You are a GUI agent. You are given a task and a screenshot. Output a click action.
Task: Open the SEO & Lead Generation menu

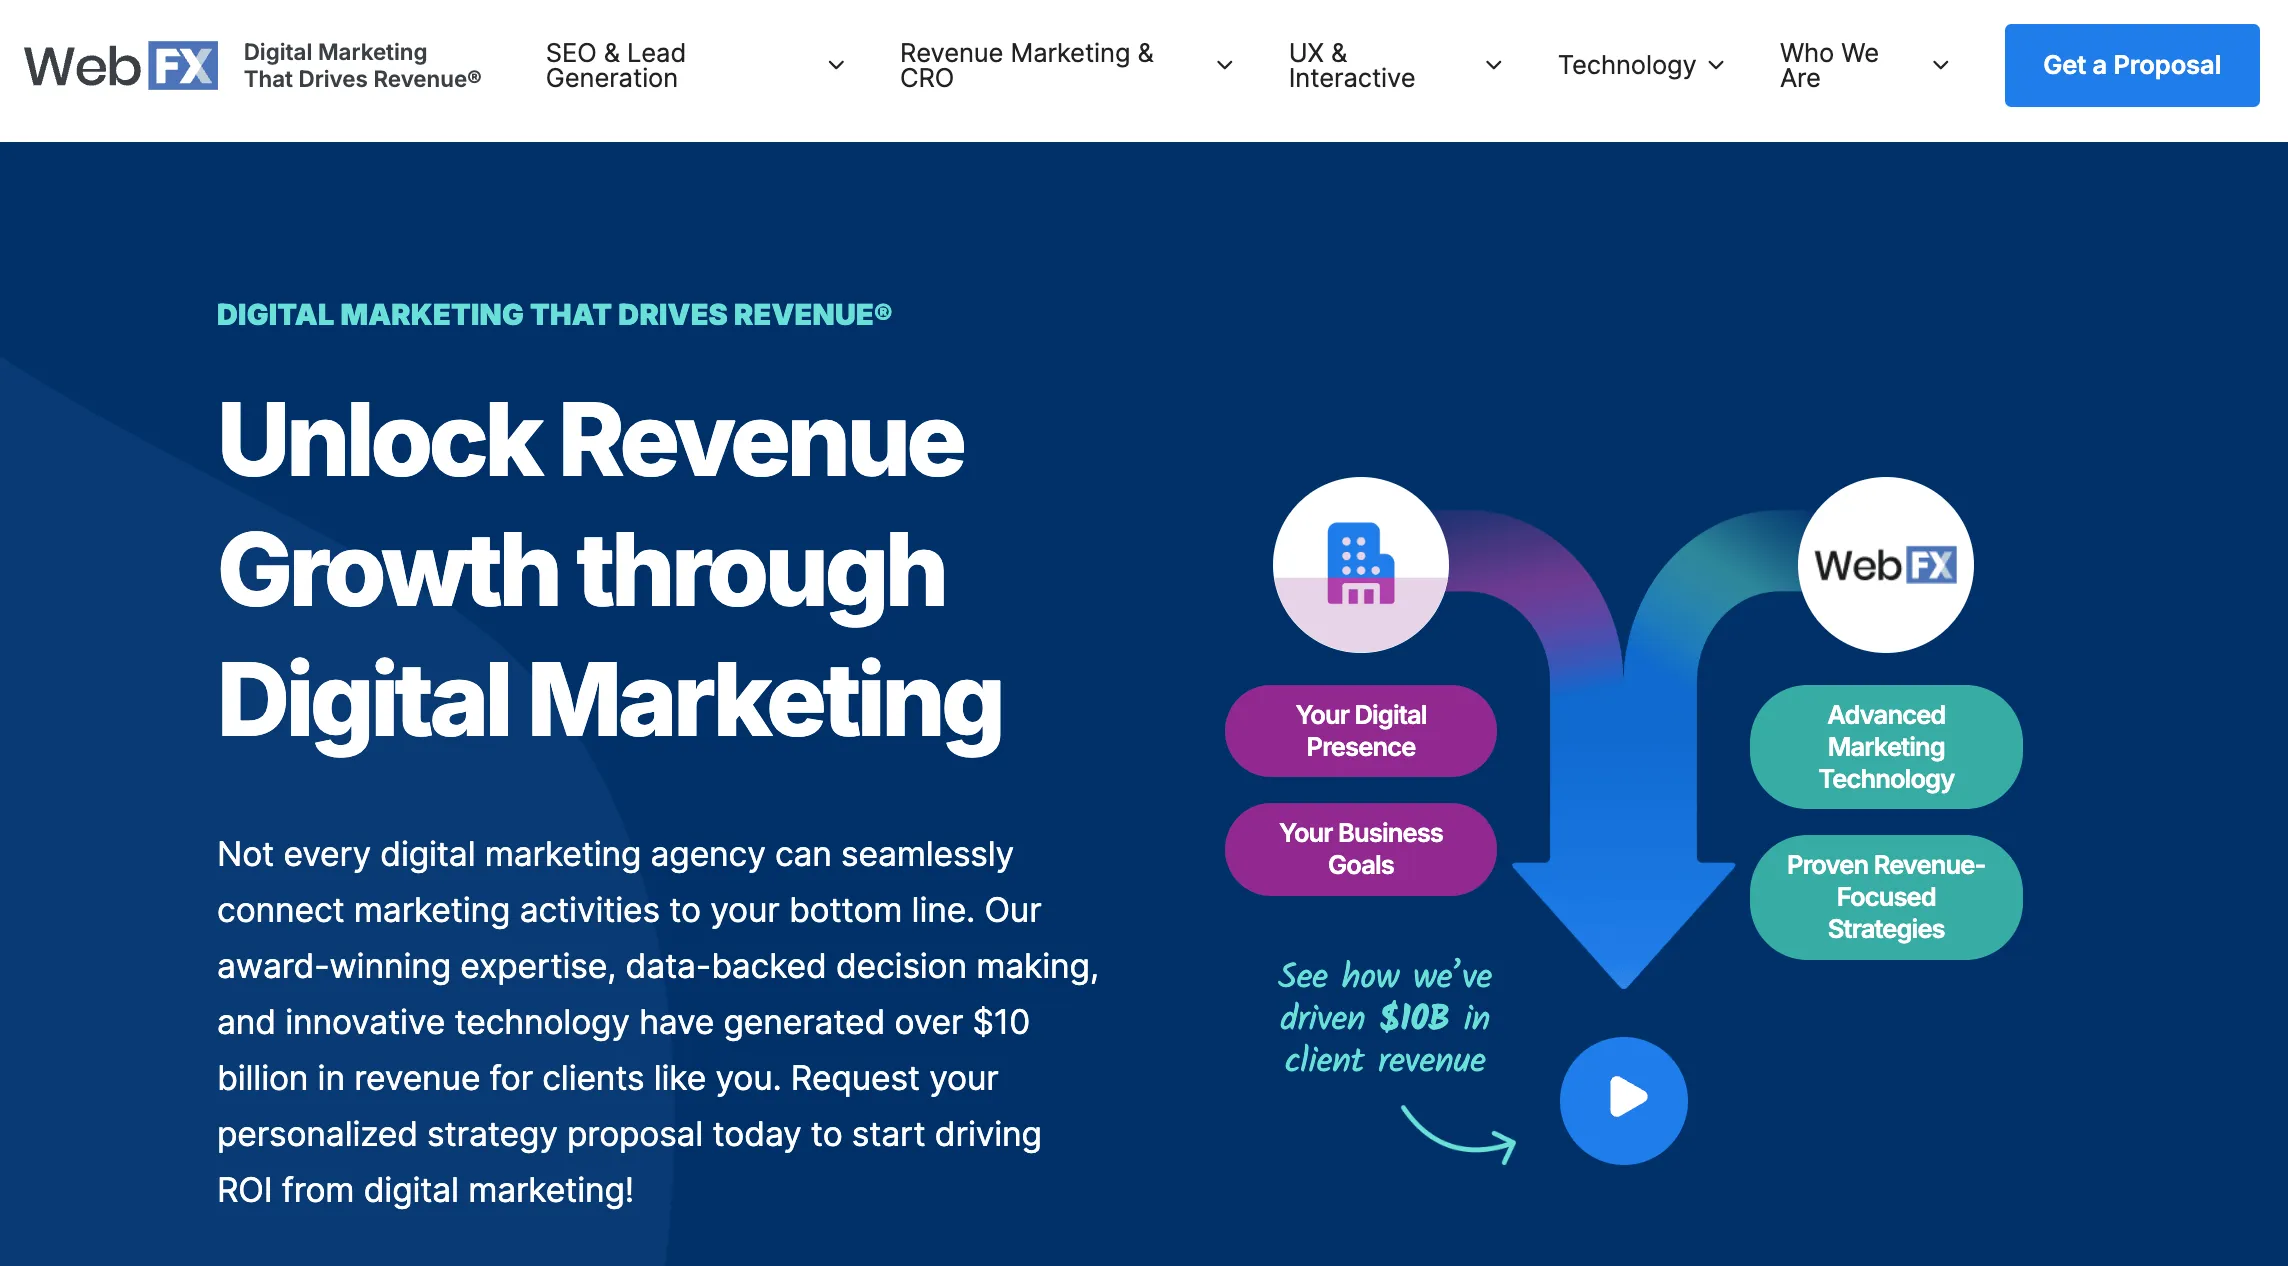(615, 66)
